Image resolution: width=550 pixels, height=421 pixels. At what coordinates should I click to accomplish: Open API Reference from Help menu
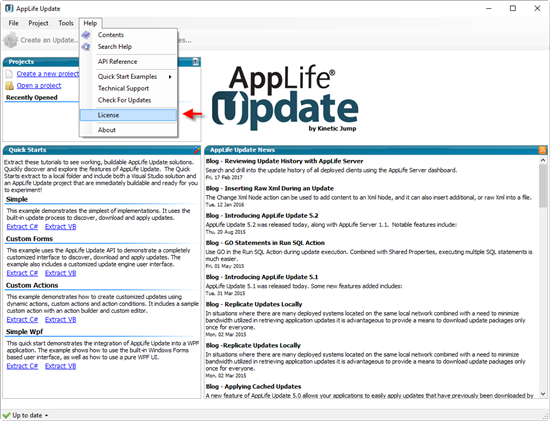tap(128, 61)
